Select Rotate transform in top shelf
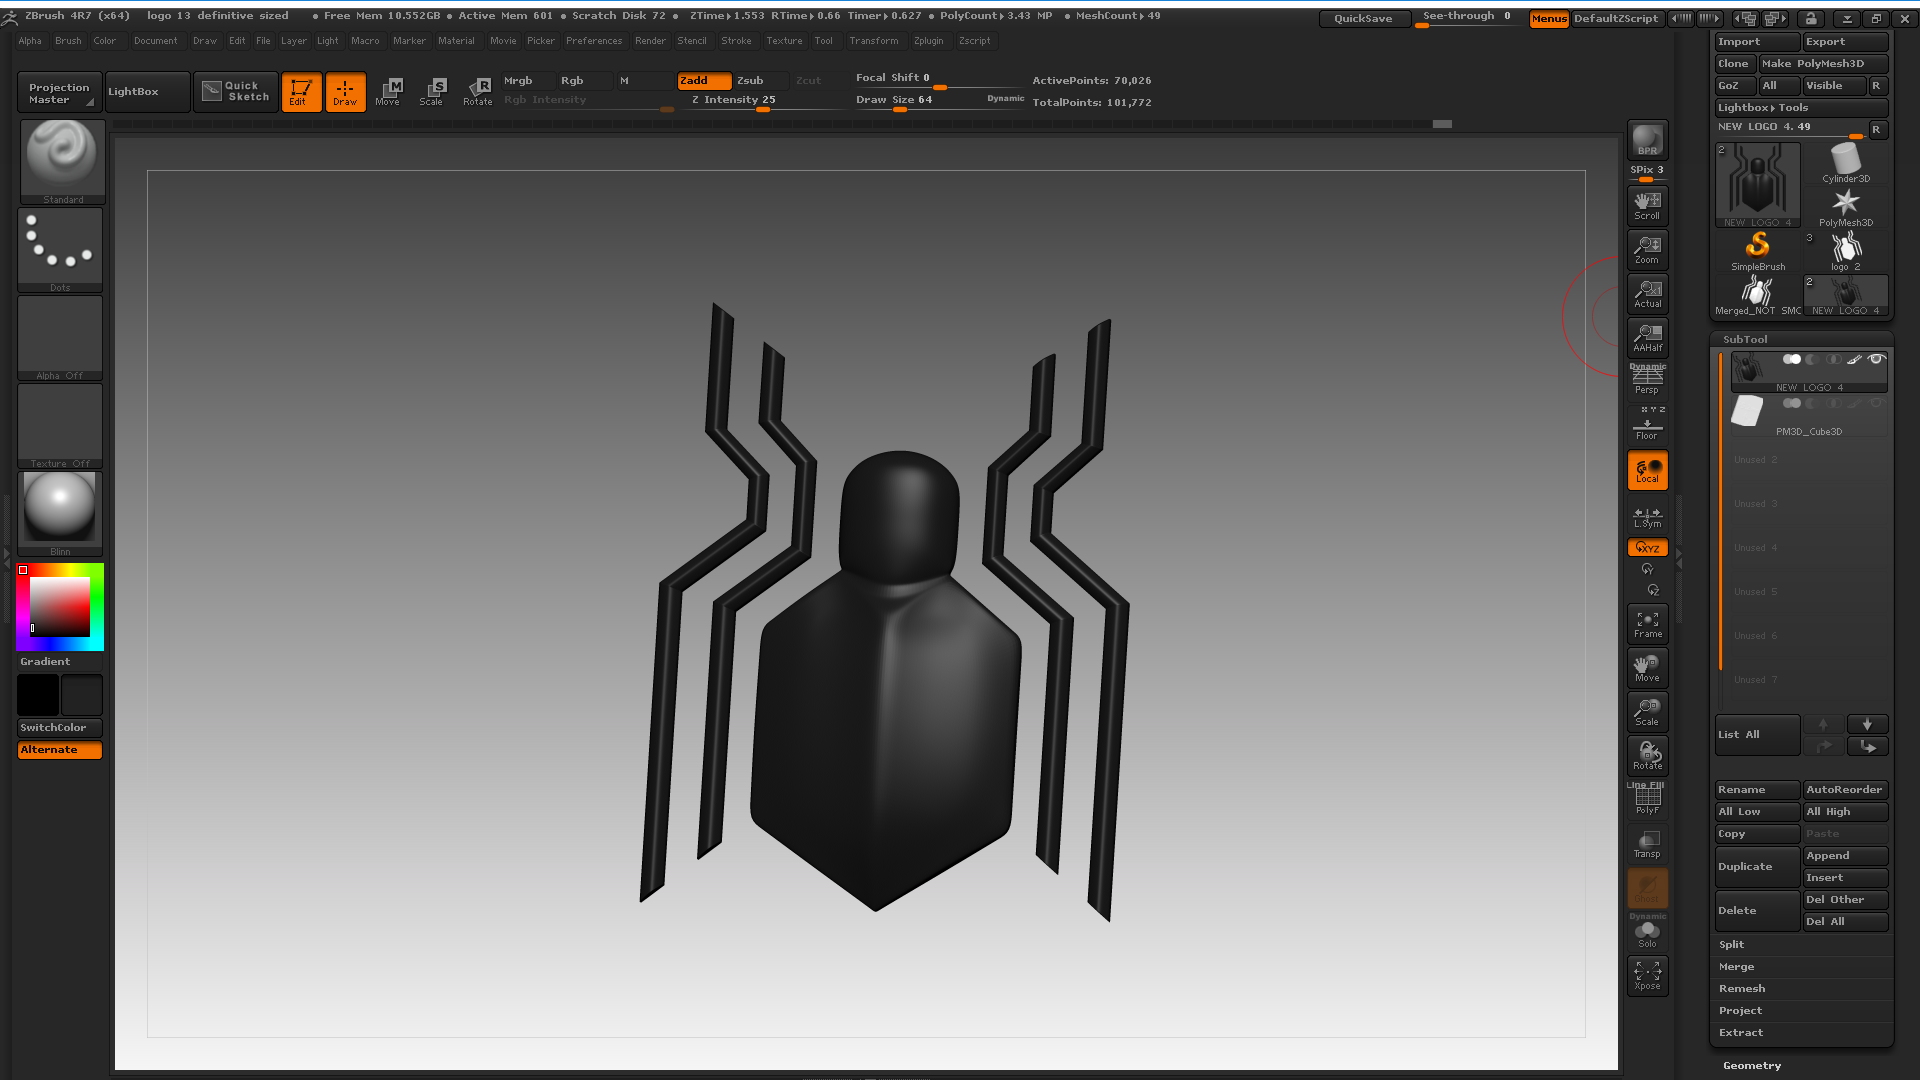Screen dimensions: 1920x1080 point(477,92)
